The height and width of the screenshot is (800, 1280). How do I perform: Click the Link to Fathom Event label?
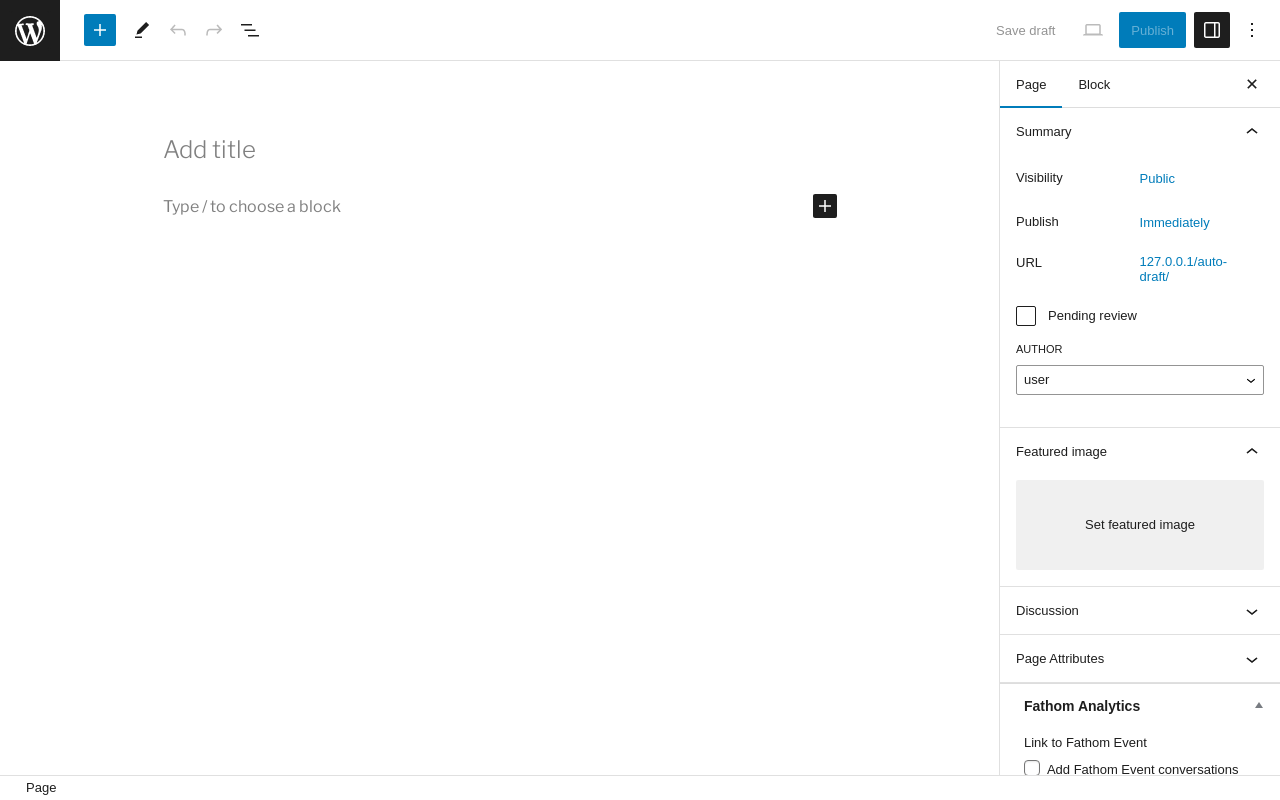pyautogui.click(x=1085, y=743)
